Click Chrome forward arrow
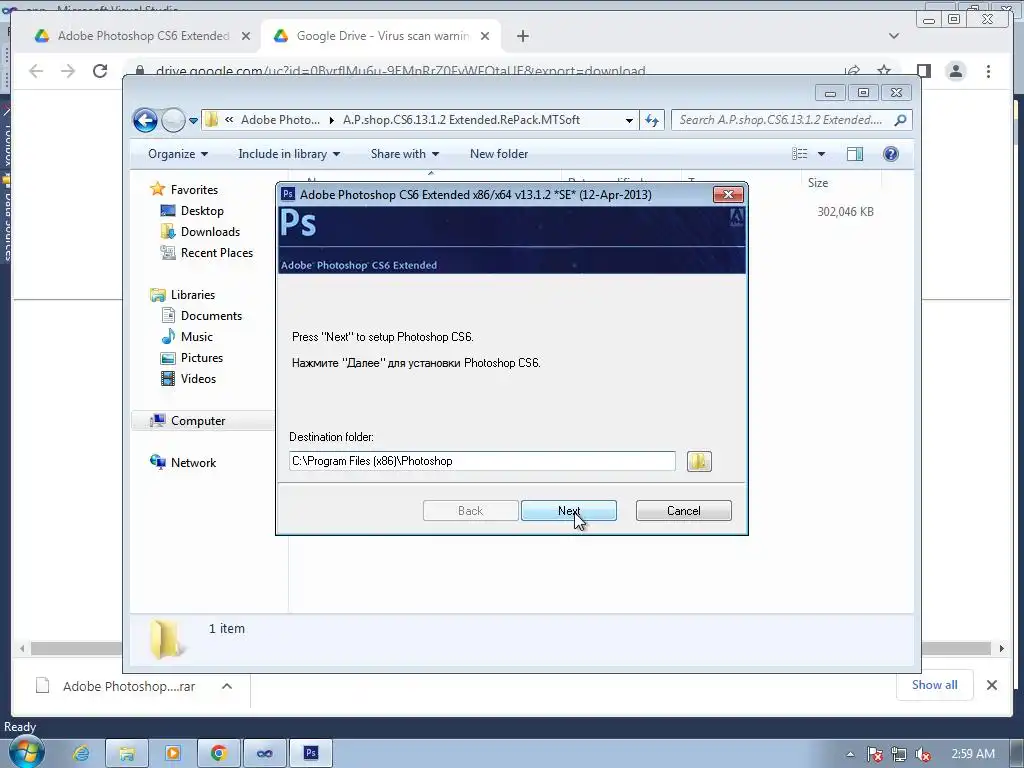This screenshot has width=1024, height=768. pyautogui.click(x=68, y=71)
